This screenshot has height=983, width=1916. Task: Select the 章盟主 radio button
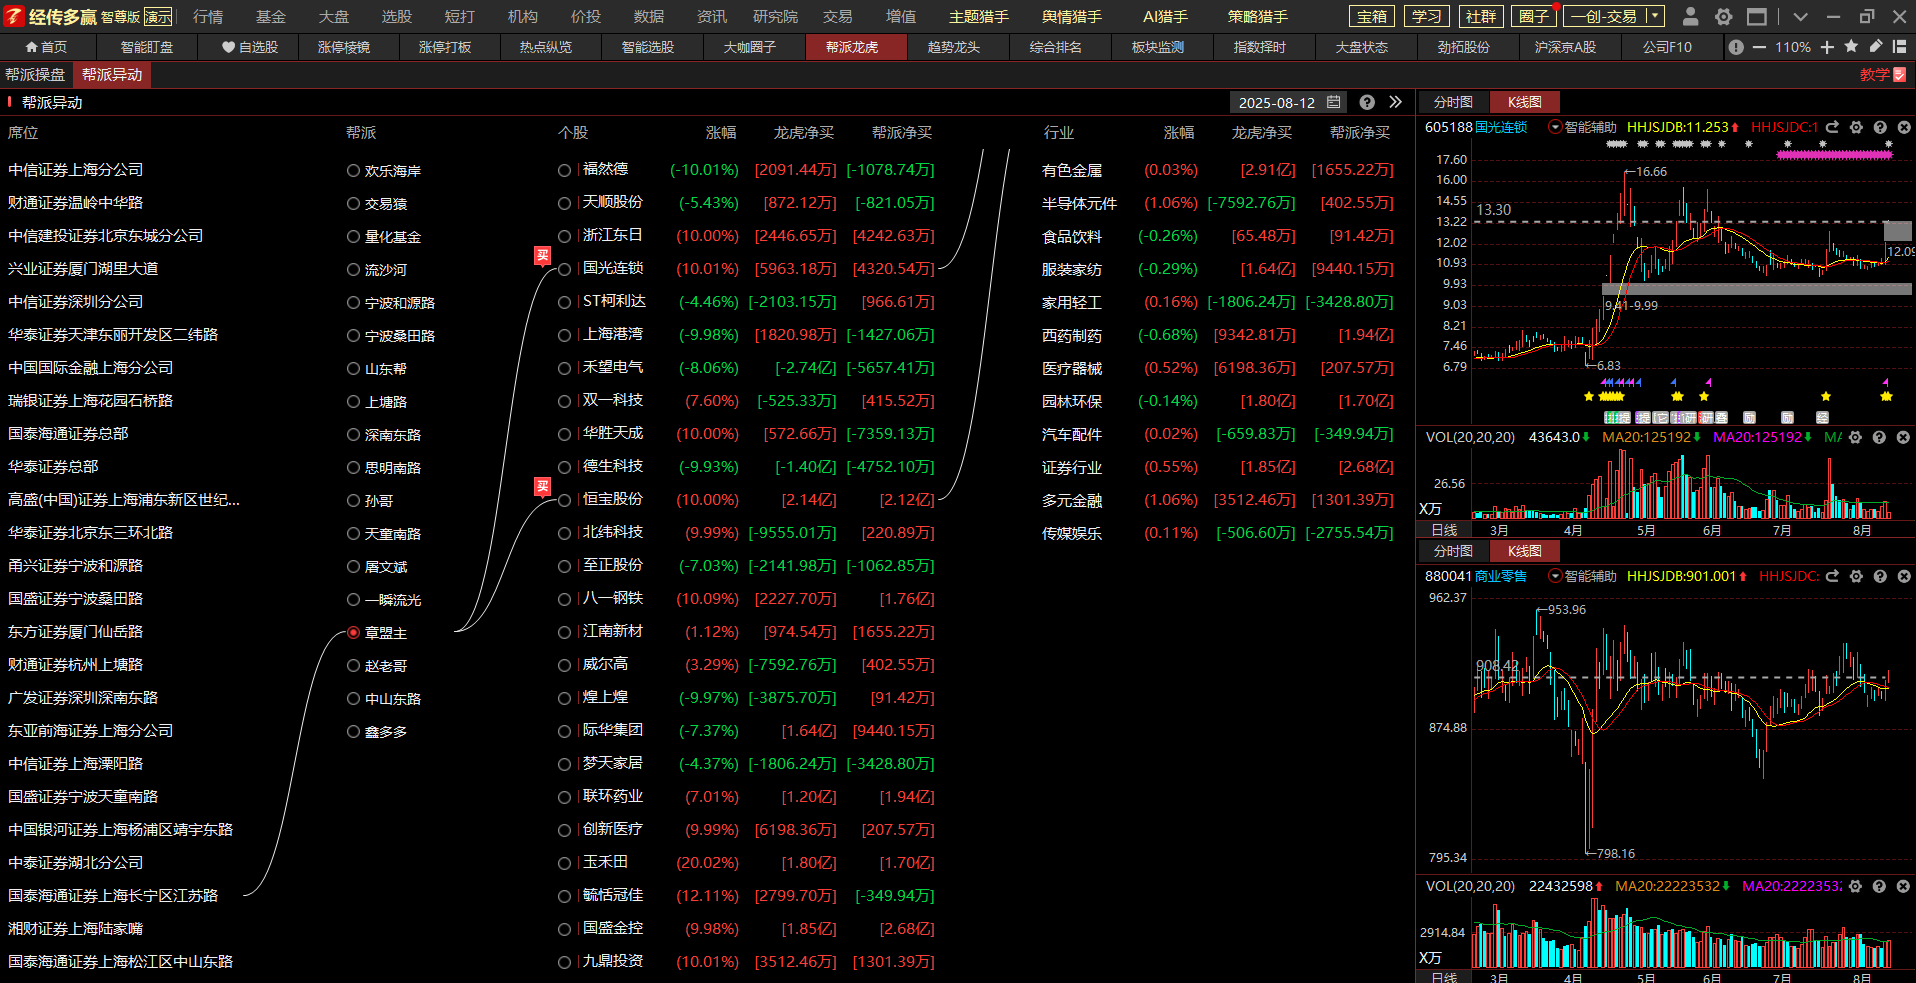tap(353, 633)
